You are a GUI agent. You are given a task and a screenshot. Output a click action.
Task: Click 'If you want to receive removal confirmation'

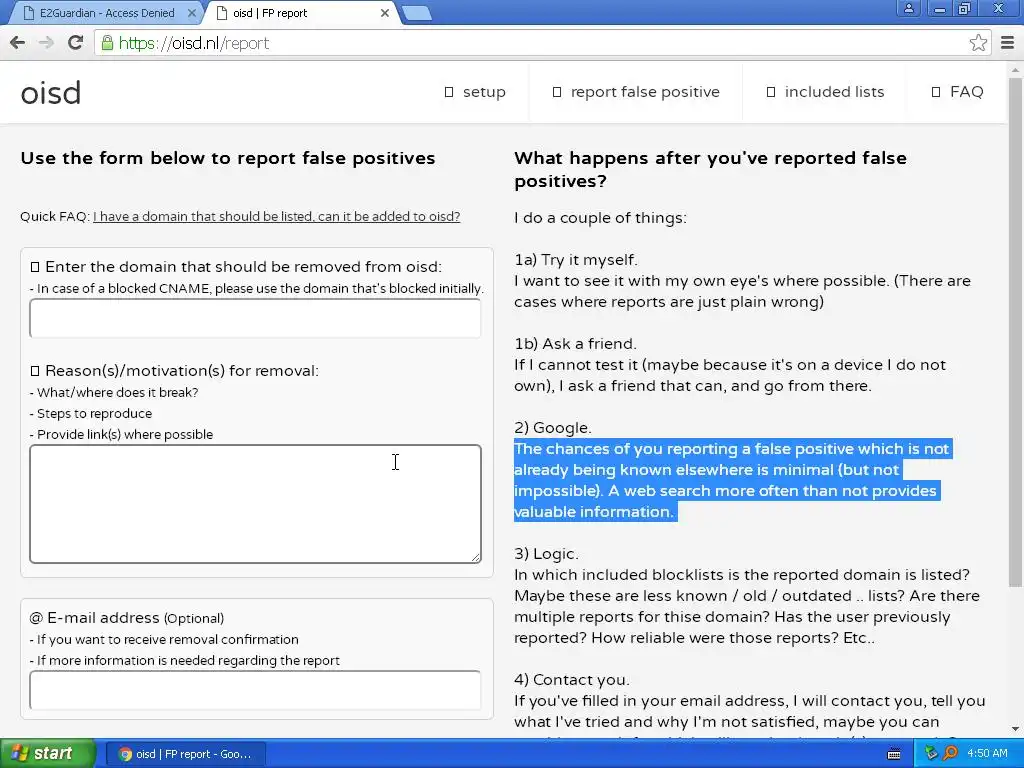point(164,639)
